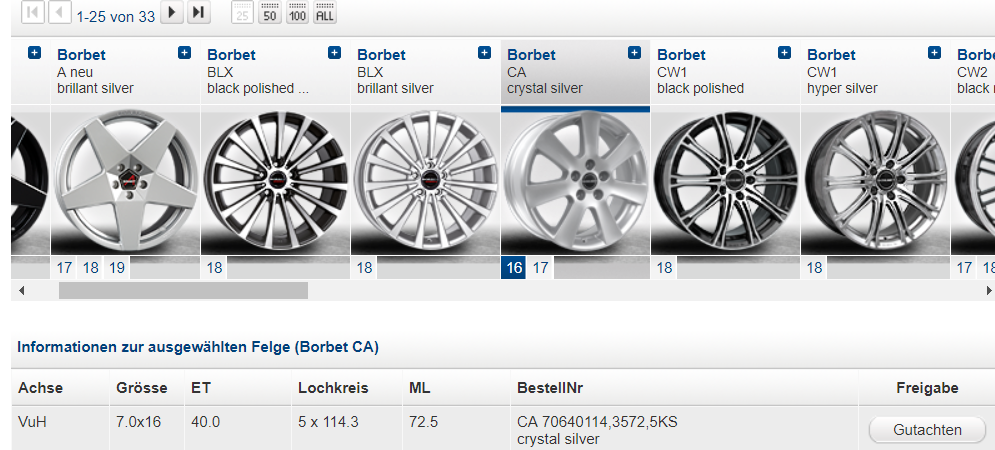Screen dimensions: 995x450
Task: Click 'VuH' axle cell
Action: pyautogui.click(x=32, y=422)
